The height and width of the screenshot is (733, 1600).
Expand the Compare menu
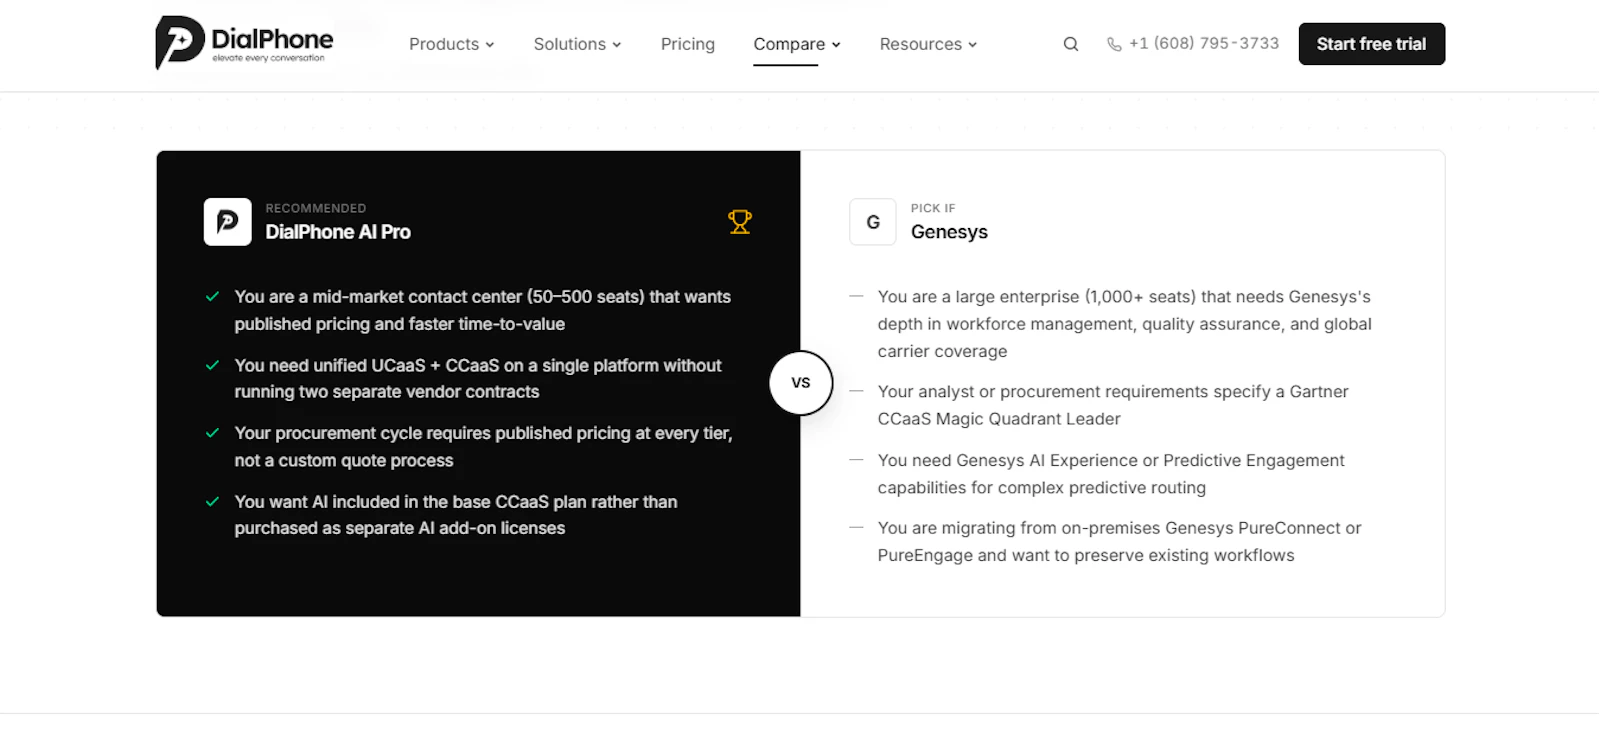797,44
